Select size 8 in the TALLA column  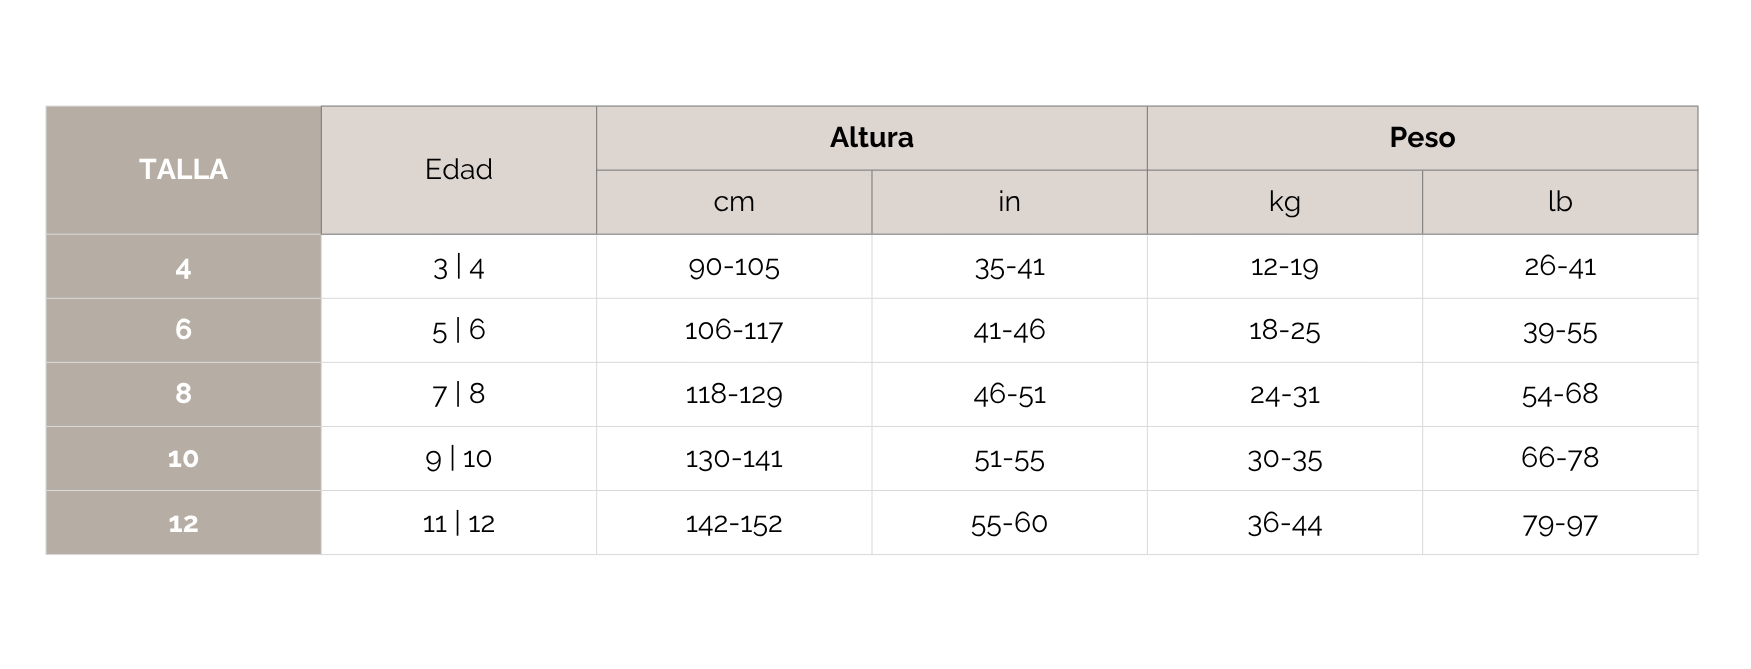click(183, 394)
